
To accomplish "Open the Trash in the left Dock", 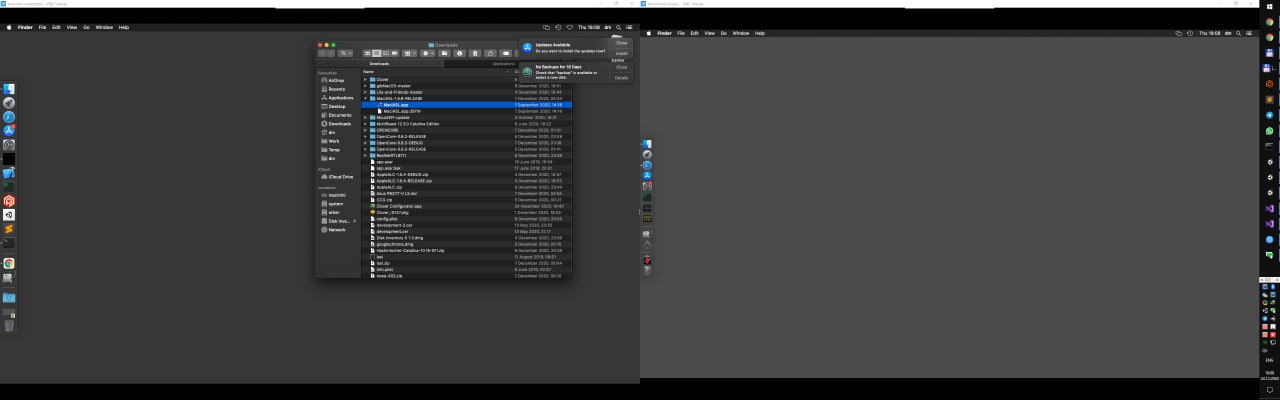I will [x=8, y=324].
